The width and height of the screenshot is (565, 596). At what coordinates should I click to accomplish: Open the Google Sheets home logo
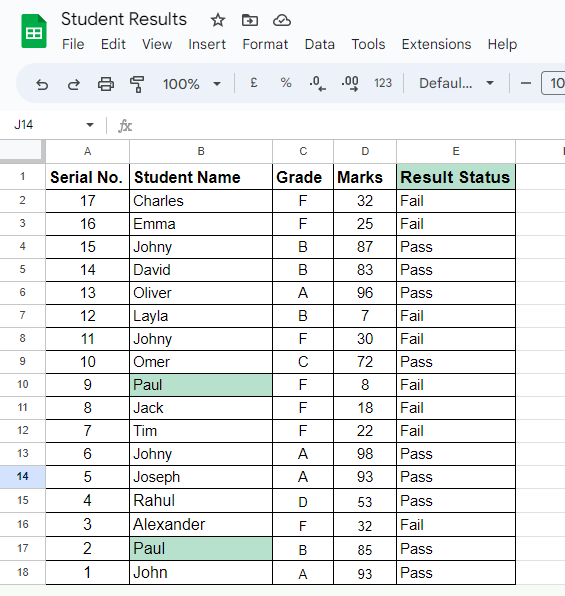coord(34,31)
